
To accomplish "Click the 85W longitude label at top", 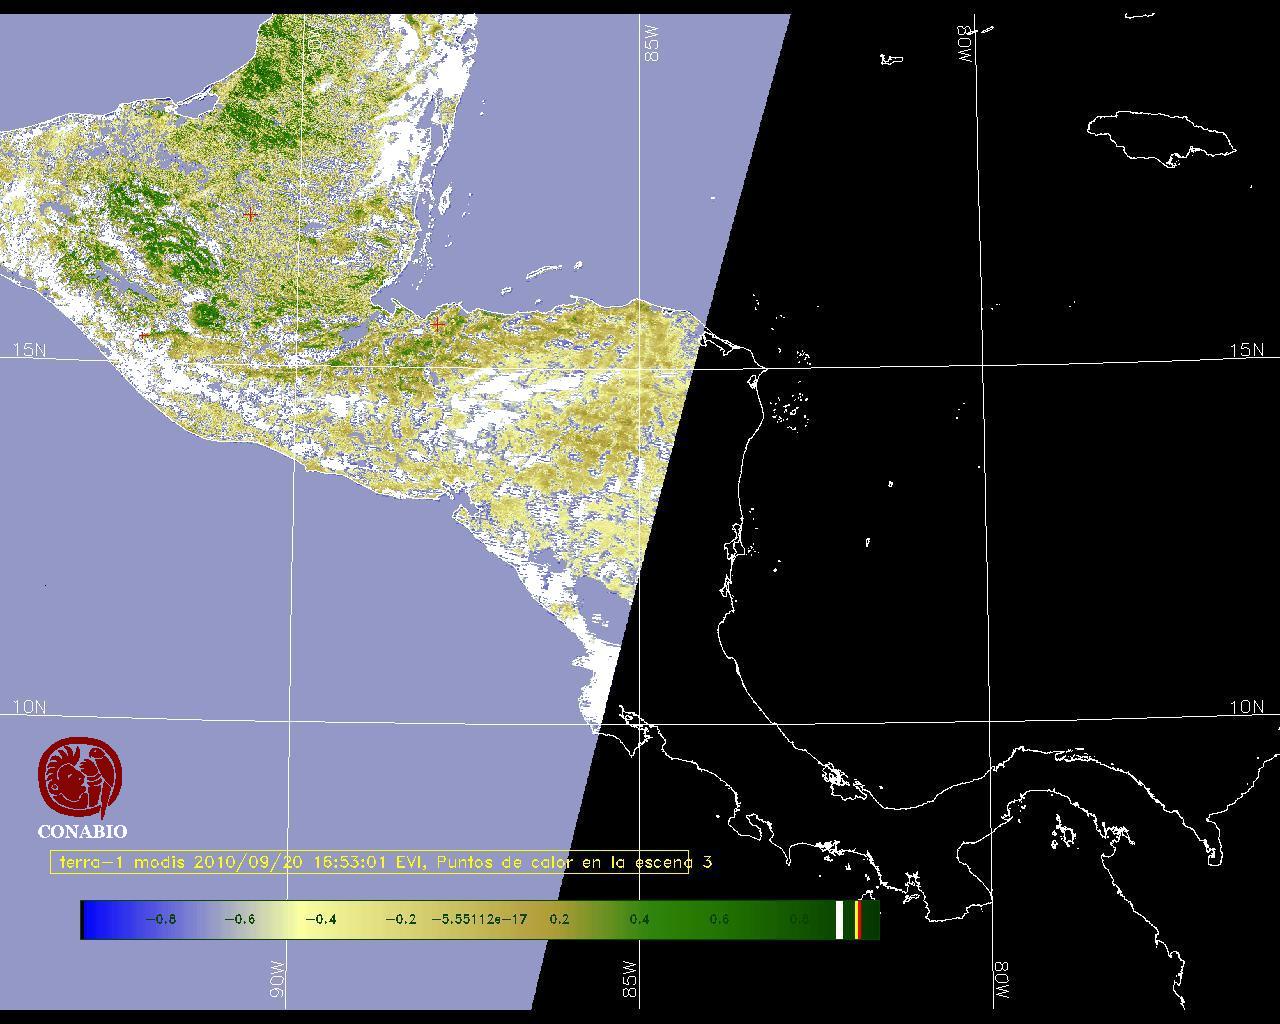I will pos(653,44).
